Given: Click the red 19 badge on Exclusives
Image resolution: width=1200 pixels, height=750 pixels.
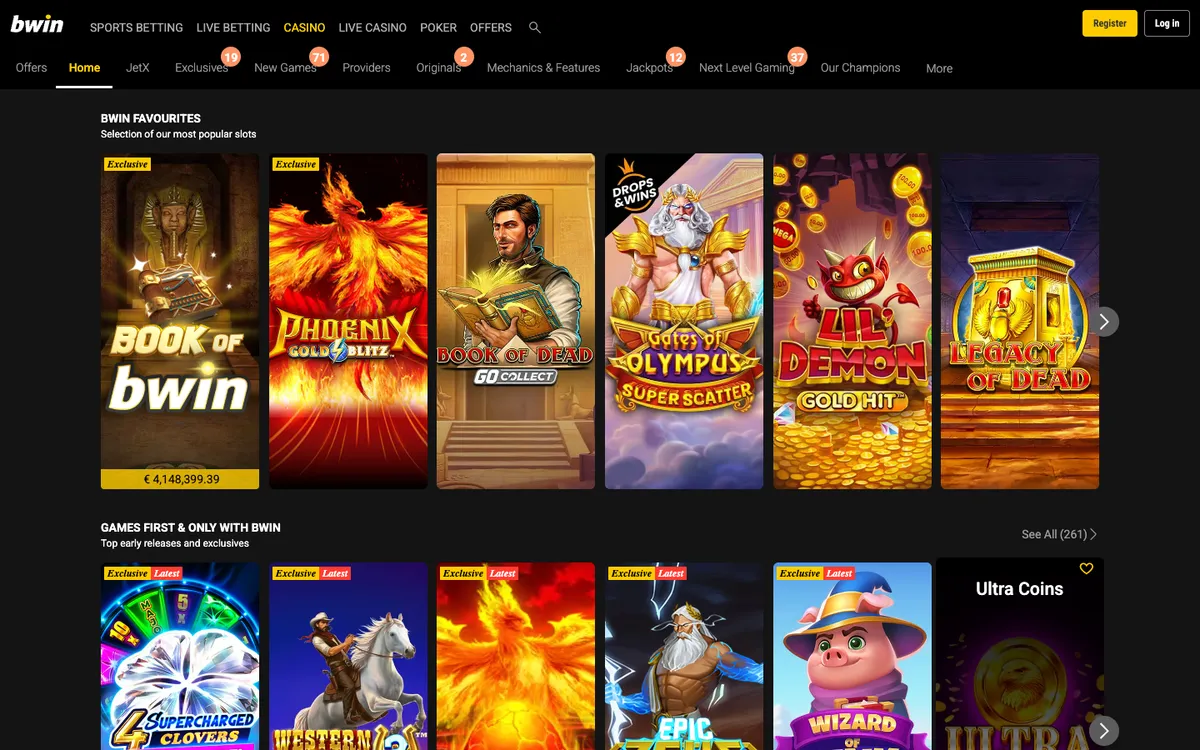Looking at the screenshot, I should (x=231, y=58).
